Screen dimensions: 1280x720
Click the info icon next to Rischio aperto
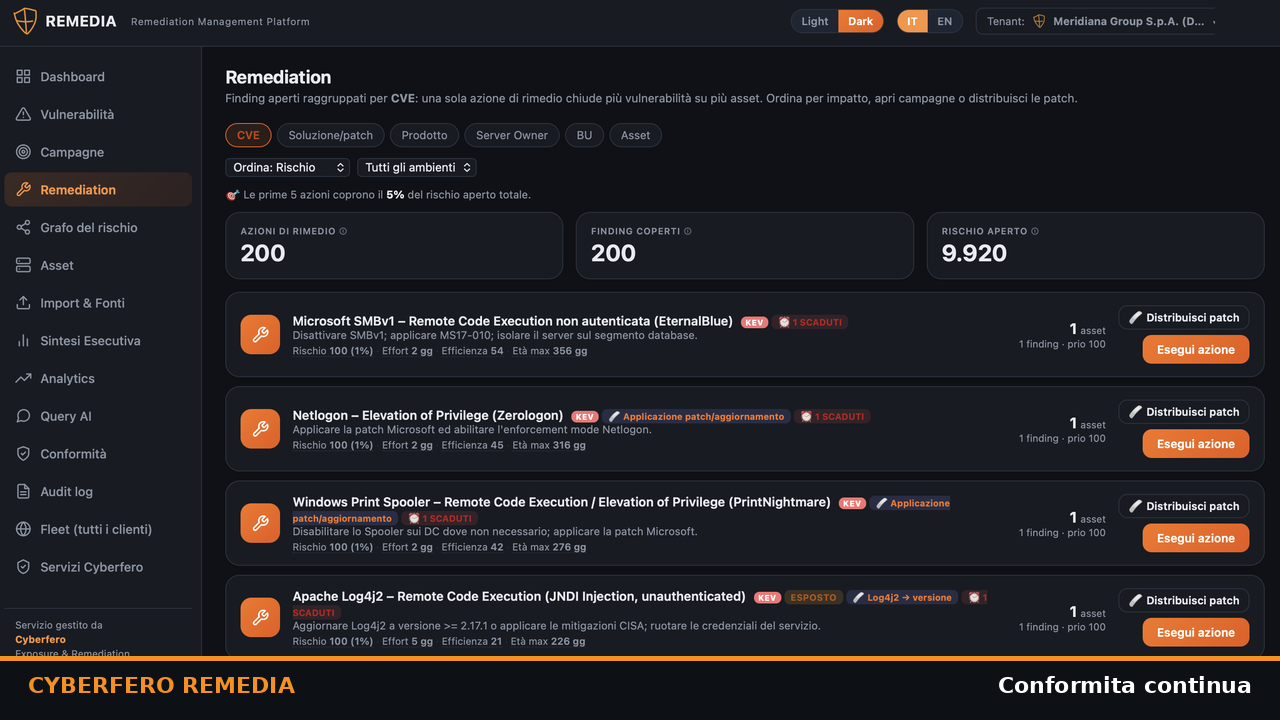[1035, 231]
